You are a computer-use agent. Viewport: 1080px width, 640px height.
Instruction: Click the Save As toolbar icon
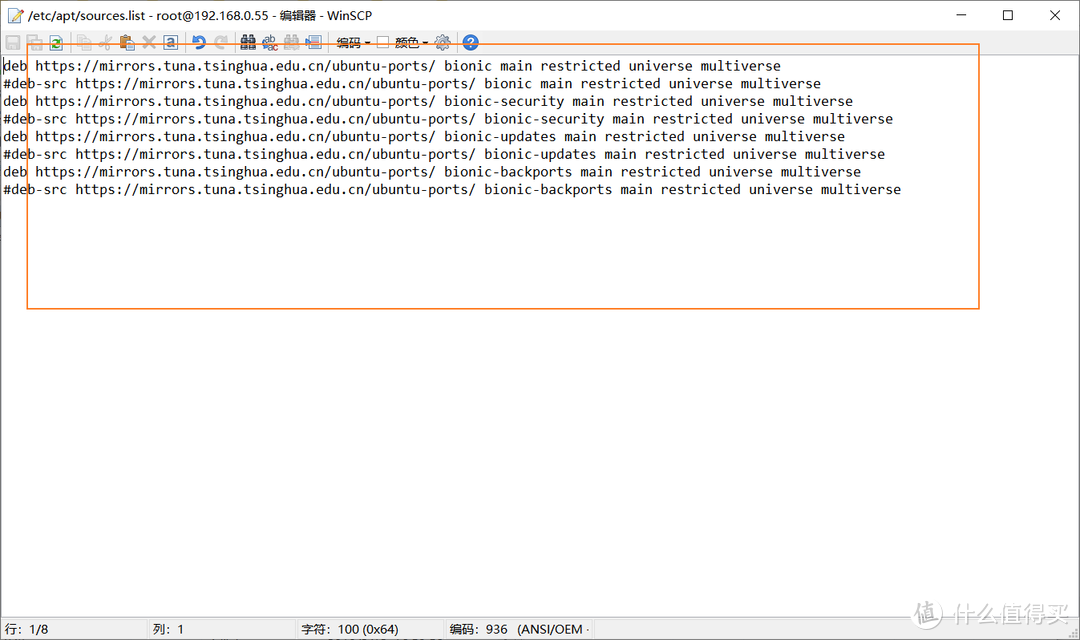[34, 43]
